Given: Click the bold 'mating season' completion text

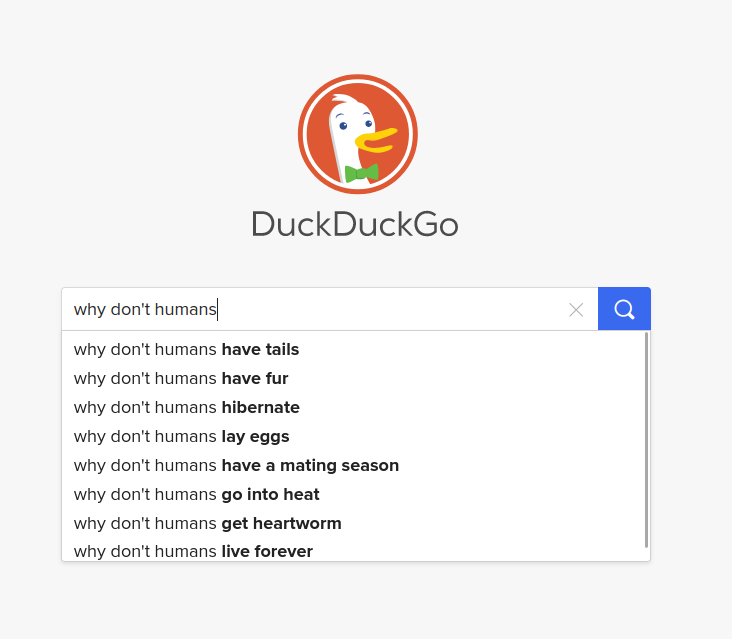Looking at the screenshot, I should point(339,465).
